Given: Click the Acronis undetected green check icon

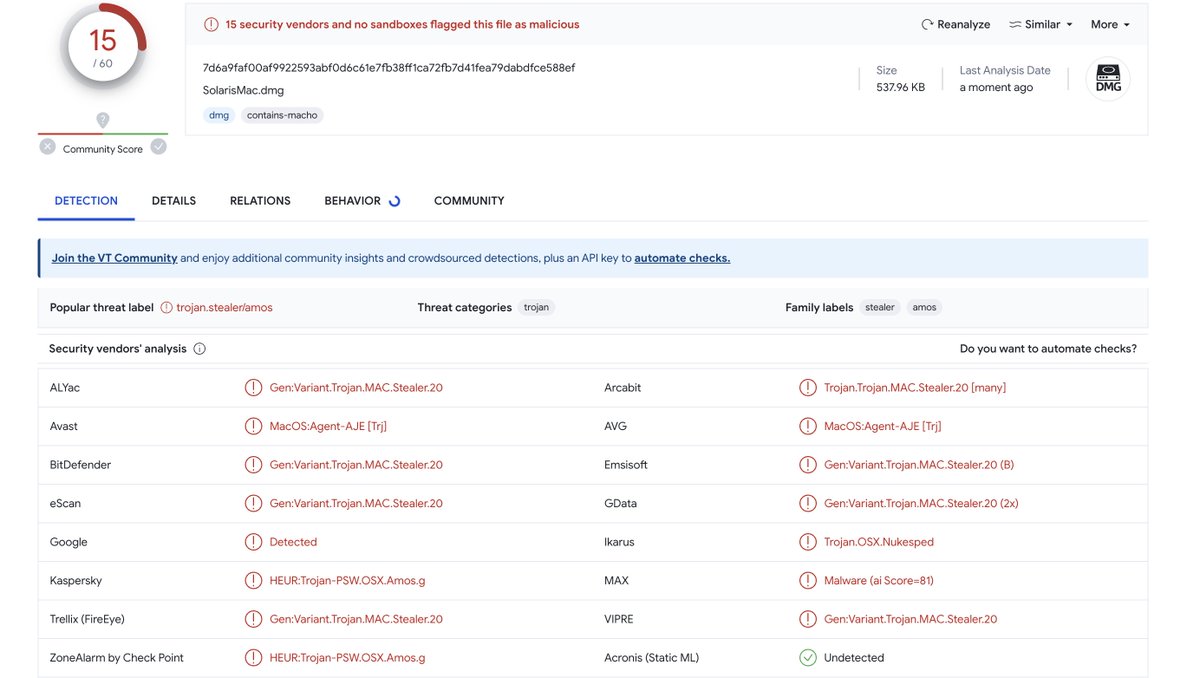Looking at the screenshot, I should (x=808, y=658).
